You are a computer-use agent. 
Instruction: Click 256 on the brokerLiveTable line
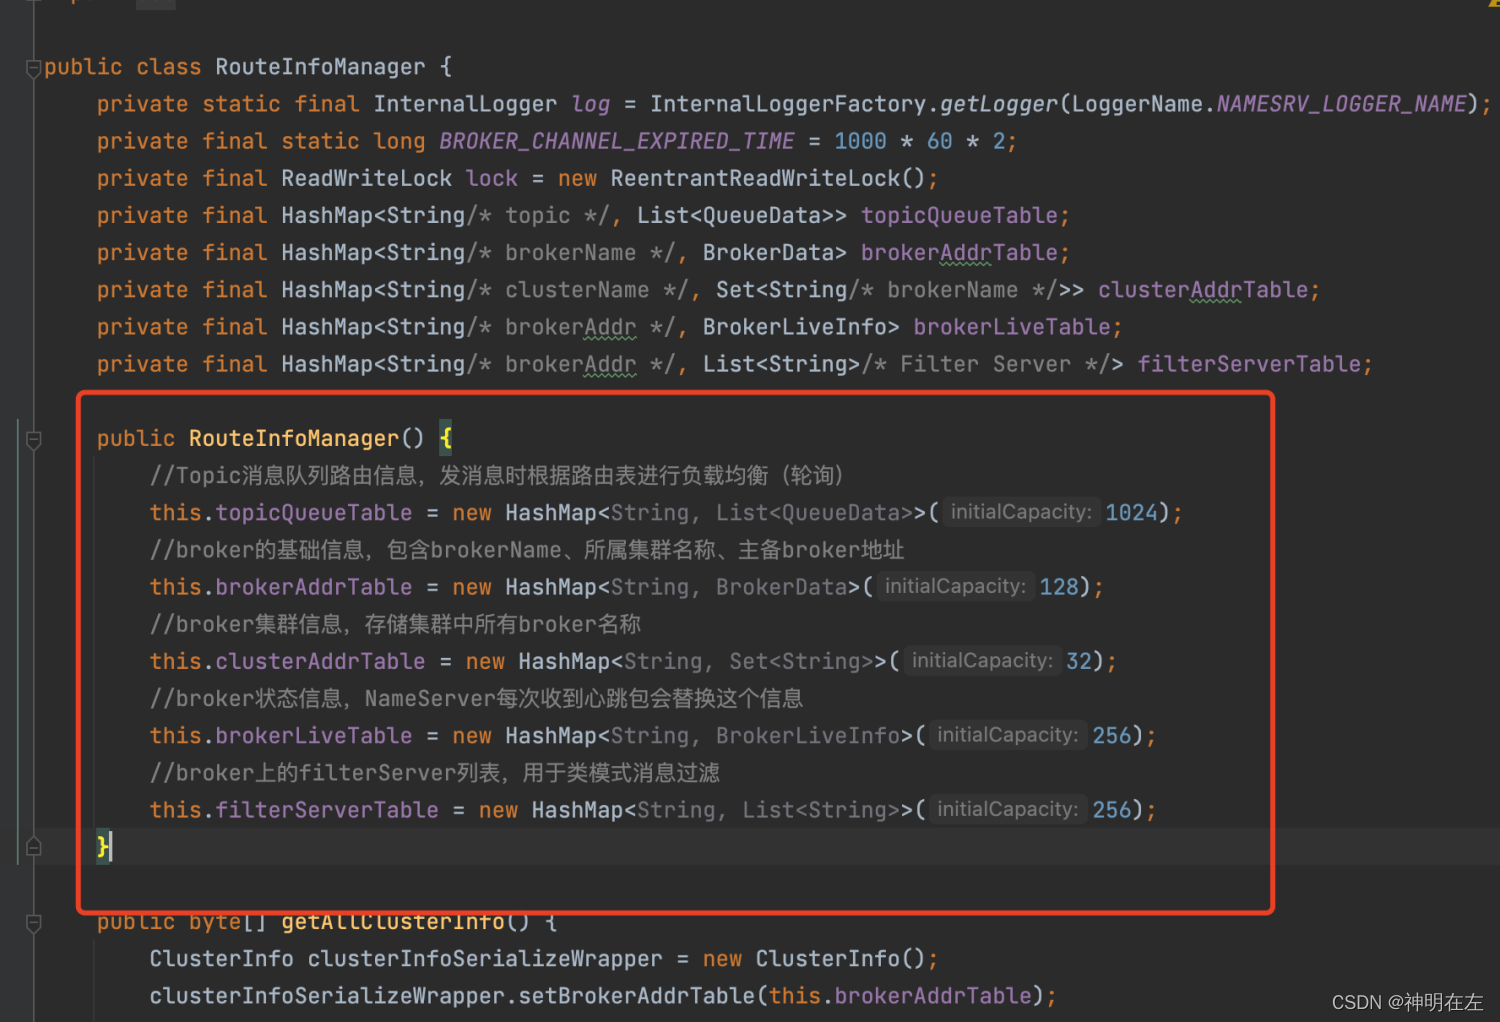tap(1112, 735)
